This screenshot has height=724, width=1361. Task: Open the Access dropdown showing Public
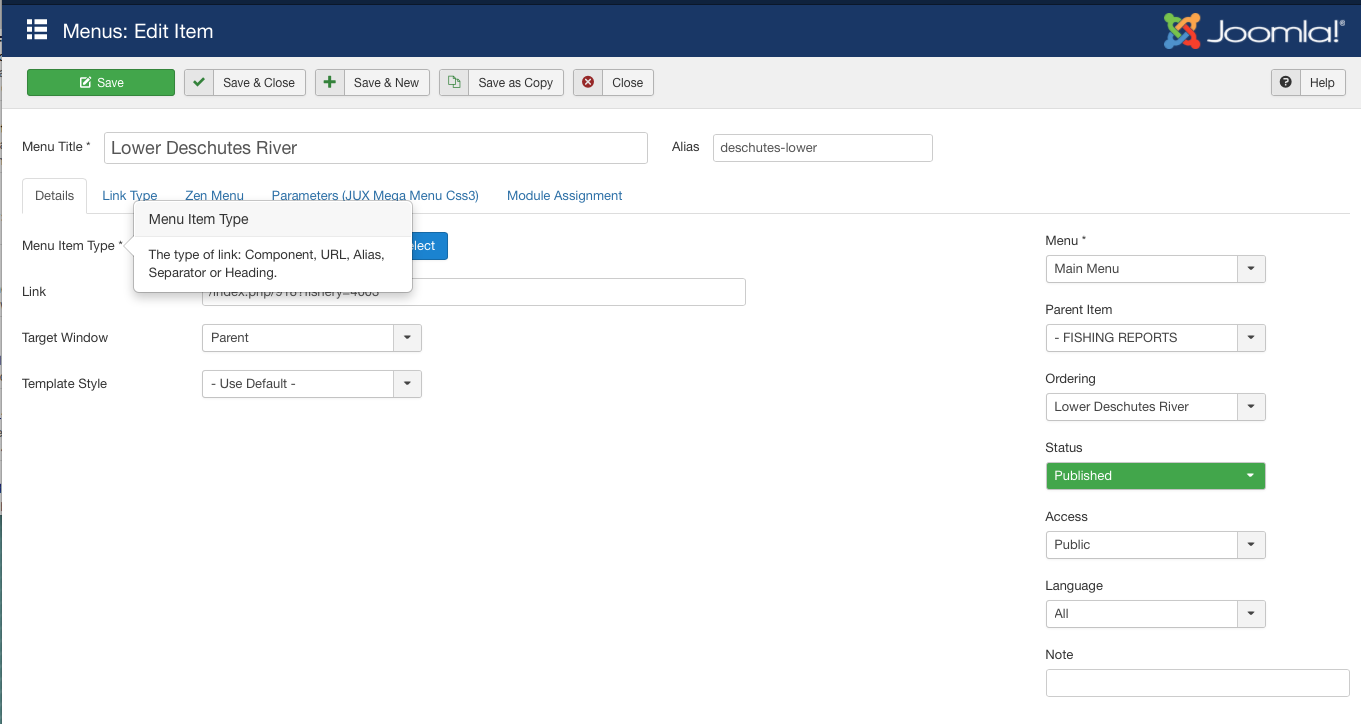[x=1156, y=545]
